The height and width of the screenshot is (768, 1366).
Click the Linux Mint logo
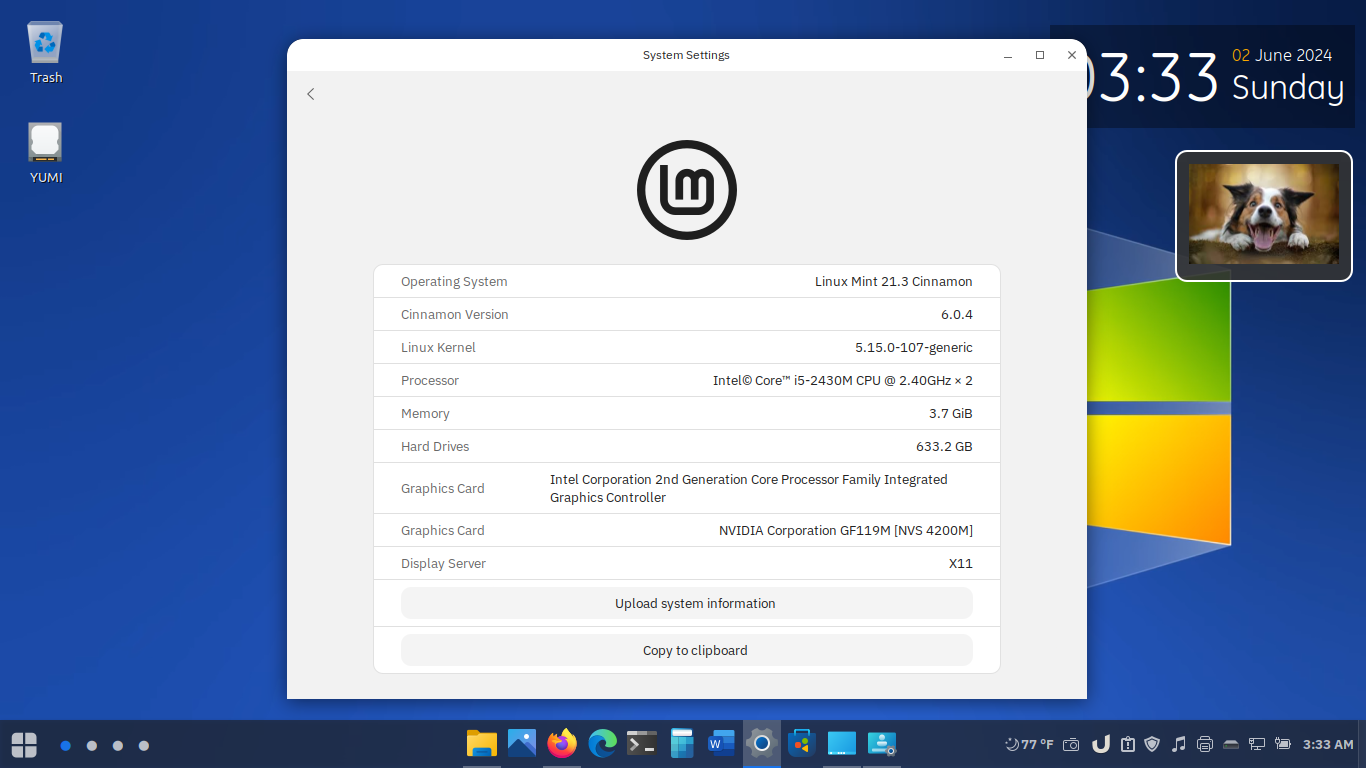687,190
